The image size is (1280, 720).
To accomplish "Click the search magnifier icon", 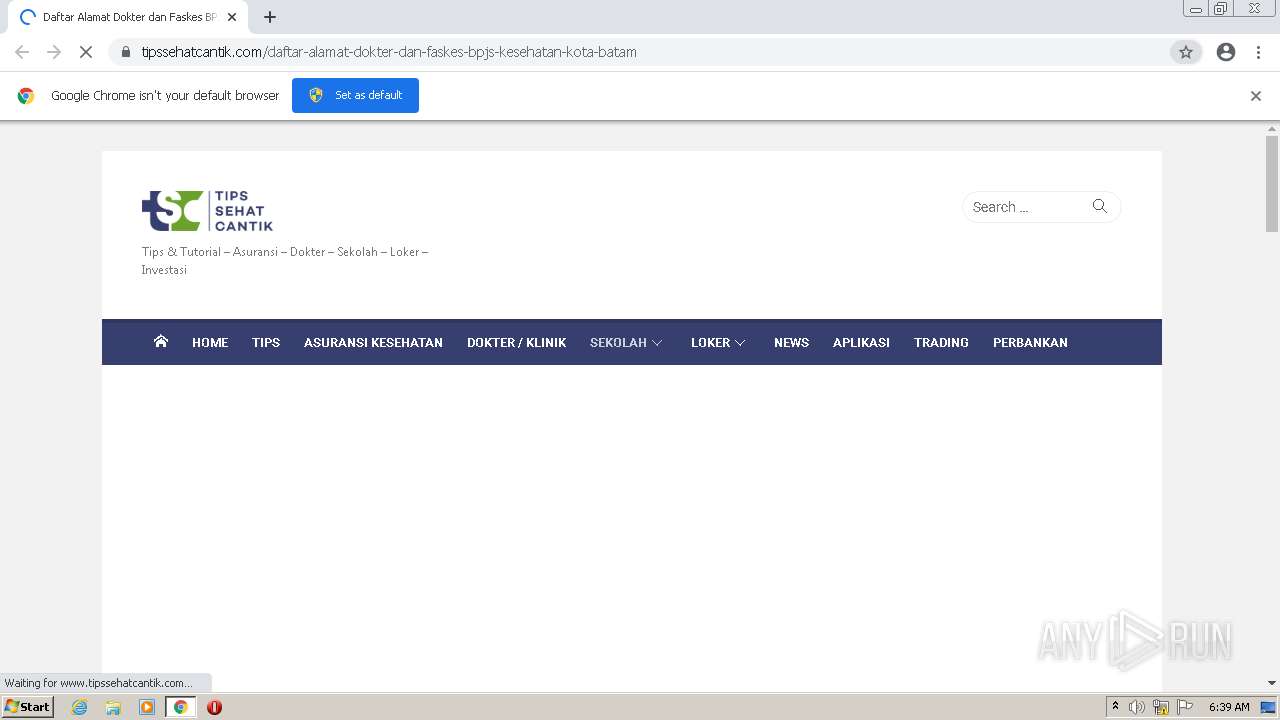I will pos(1100,206).
